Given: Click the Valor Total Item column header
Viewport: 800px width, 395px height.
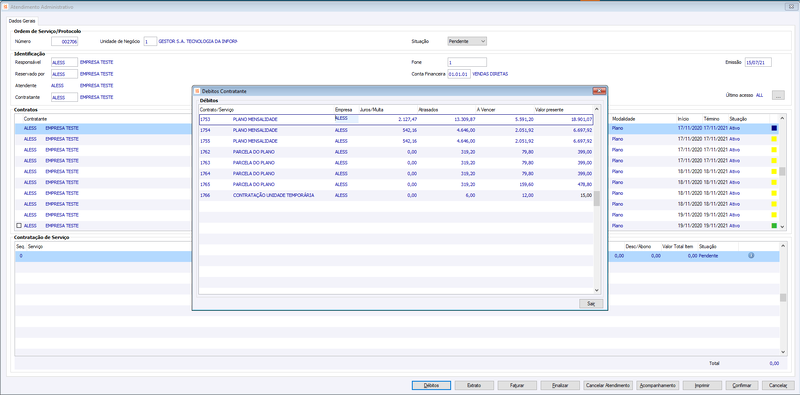Looking at the screenshot, I should pos(678,246).
